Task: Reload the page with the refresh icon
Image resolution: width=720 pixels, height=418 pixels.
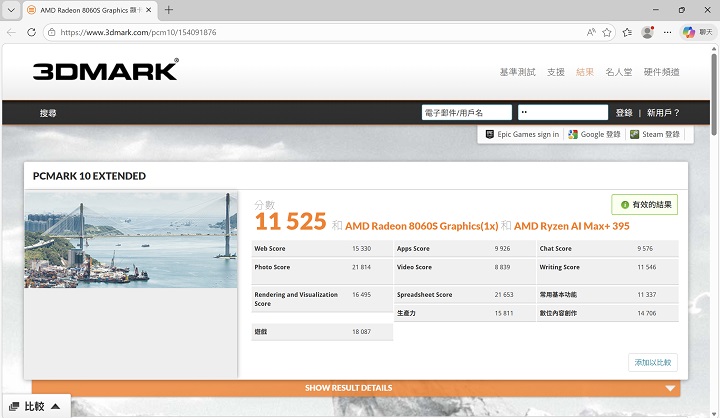Action: (31, 32)
